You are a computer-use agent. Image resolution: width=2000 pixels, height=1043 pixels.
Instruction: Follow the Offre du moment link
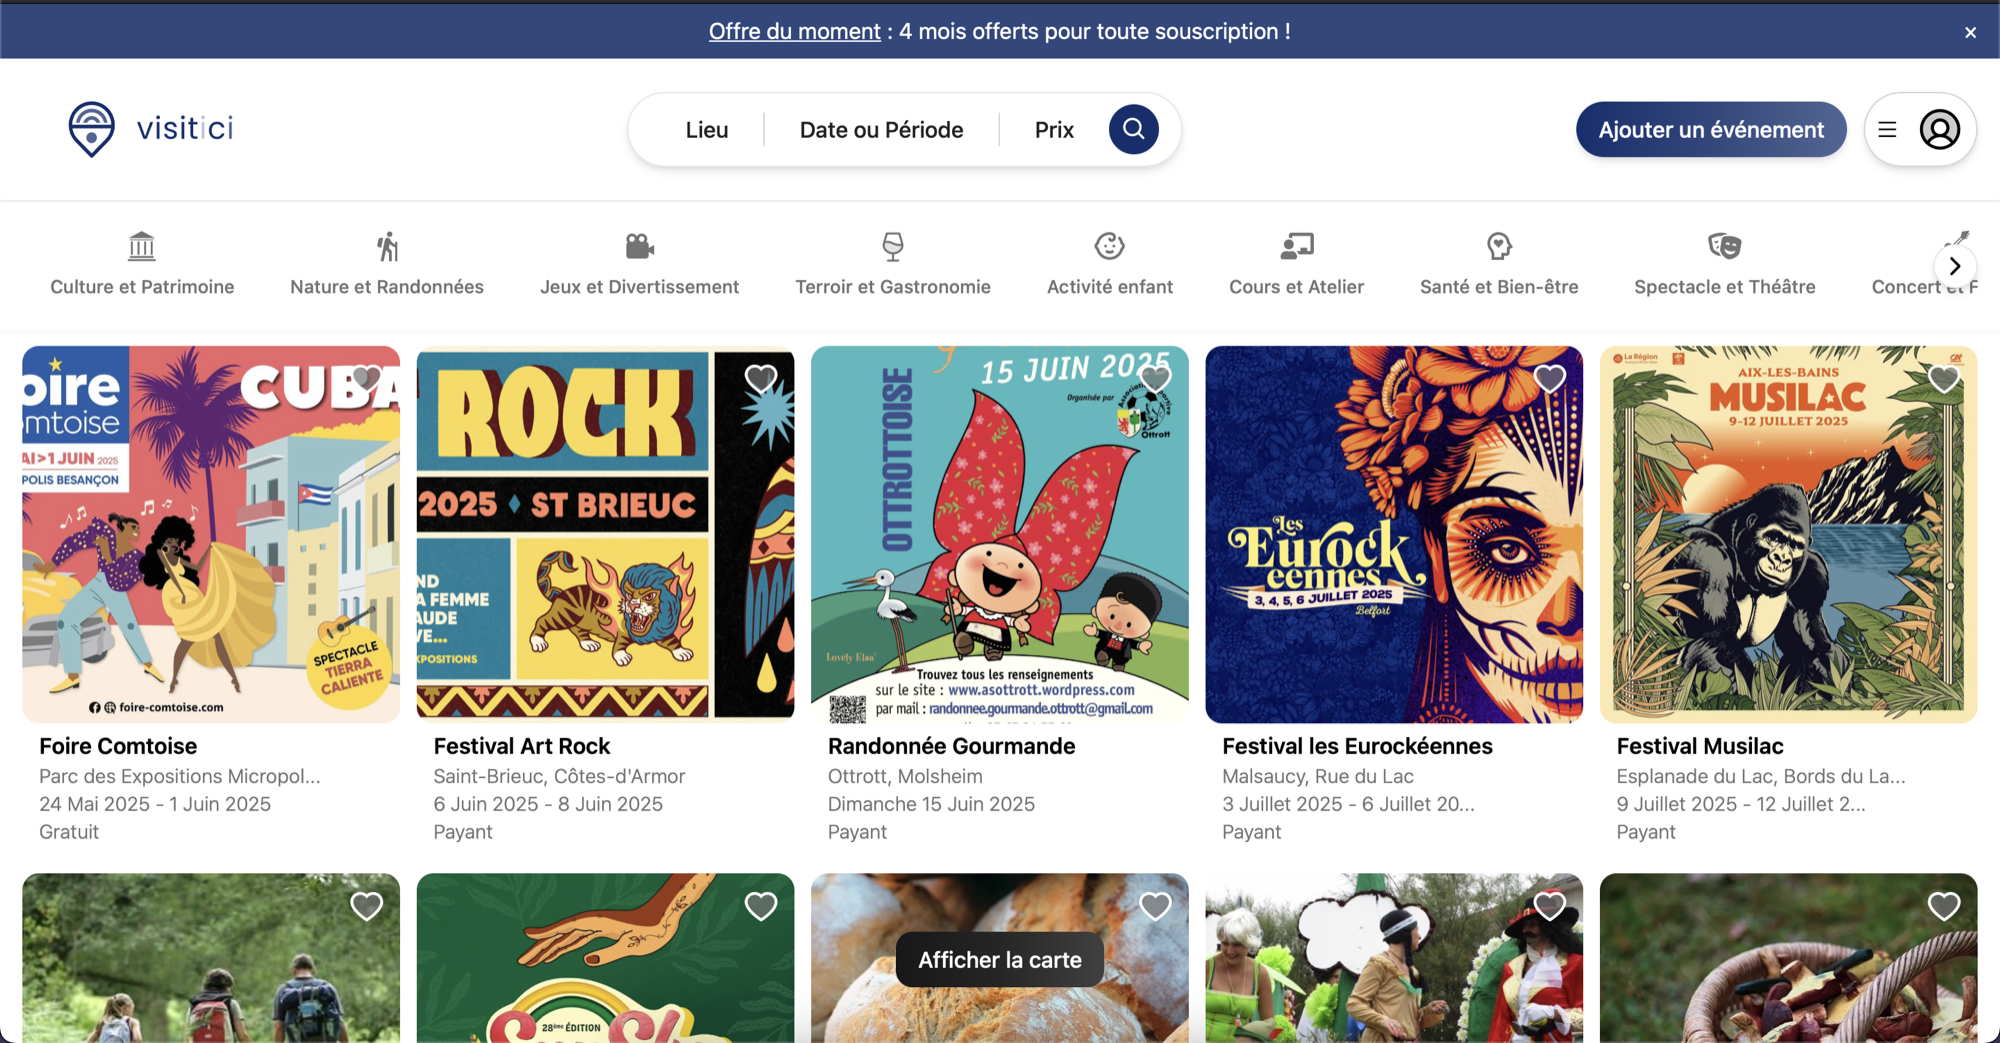point(794,31)
